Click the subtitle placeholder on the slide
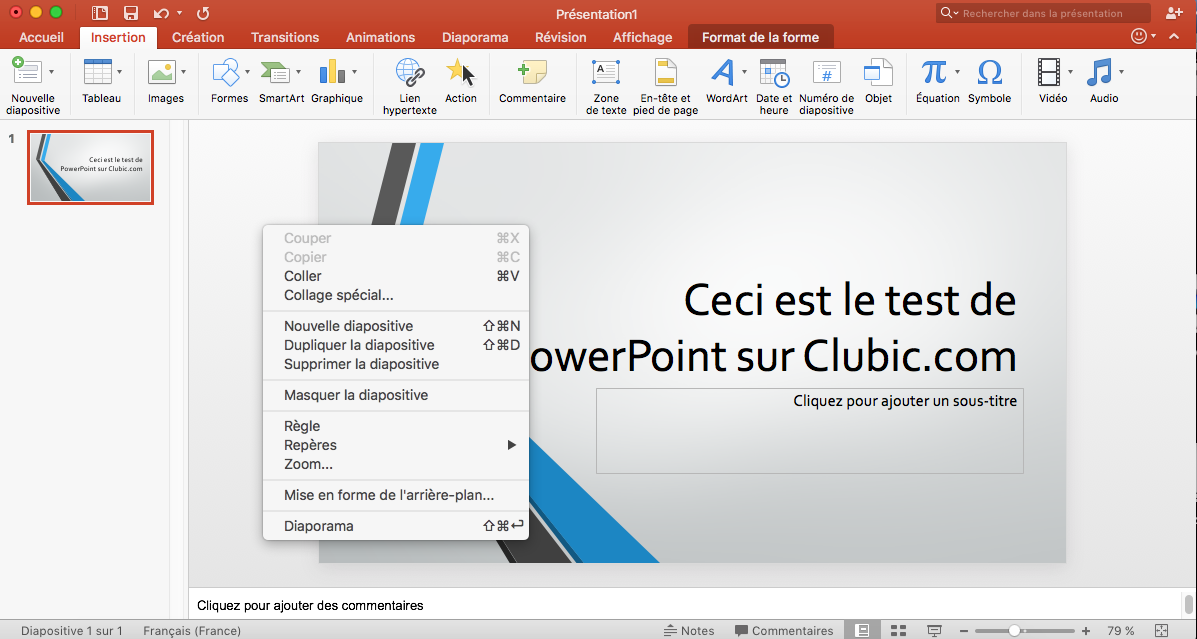The width and height of the screenshot is (1197, 639). click(x=810, y=431)
